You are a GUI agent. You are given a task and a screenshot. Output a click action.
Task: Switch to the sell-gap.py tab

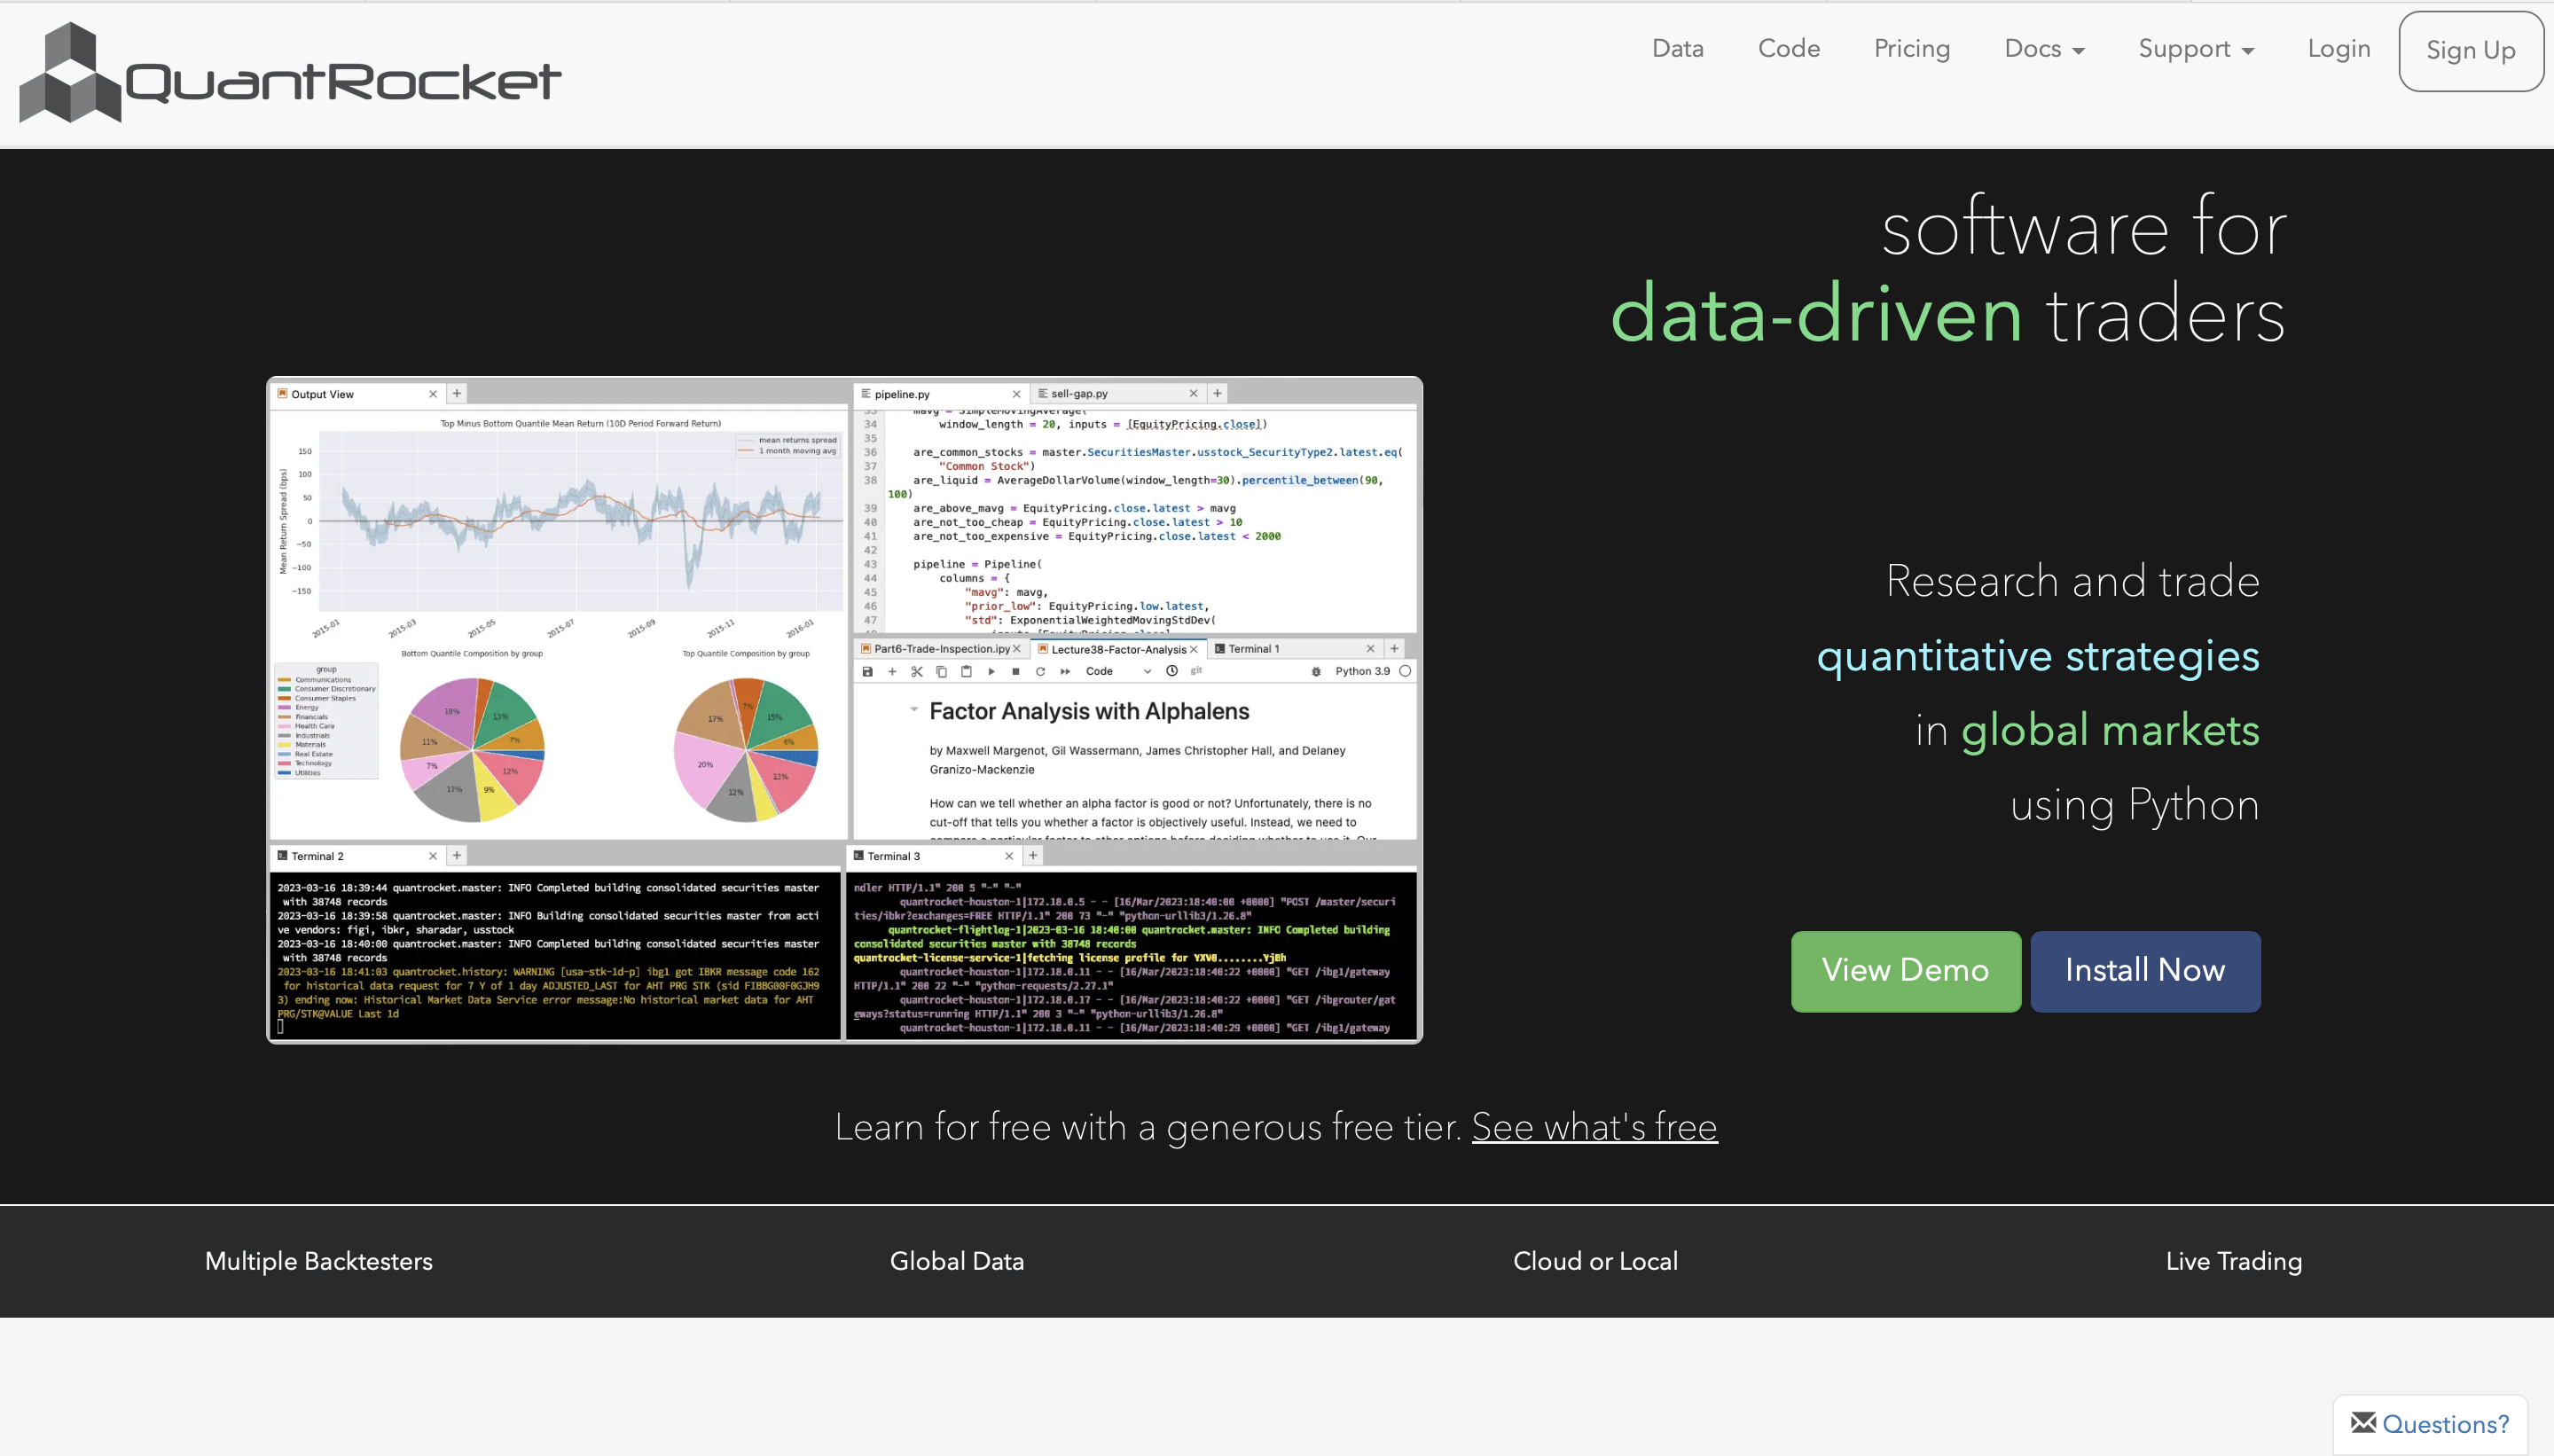(x=1079, y=394)
